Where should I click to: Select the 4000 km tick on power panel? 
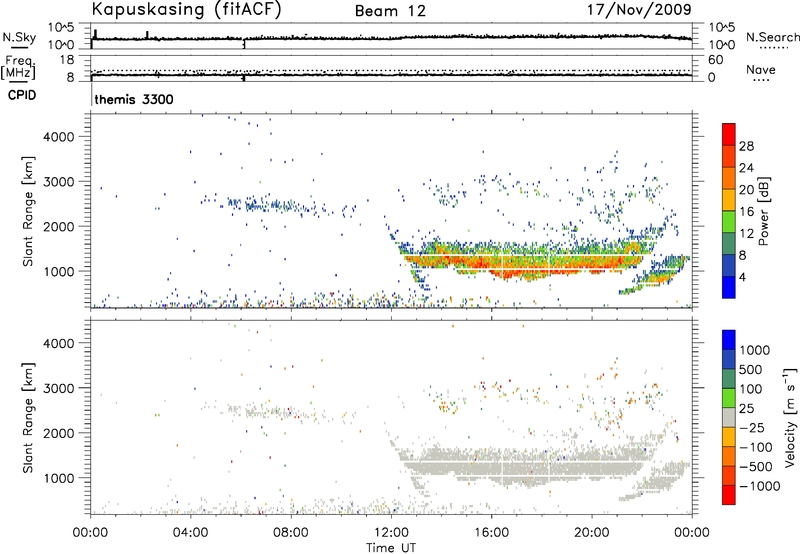[x=58, y=137]
